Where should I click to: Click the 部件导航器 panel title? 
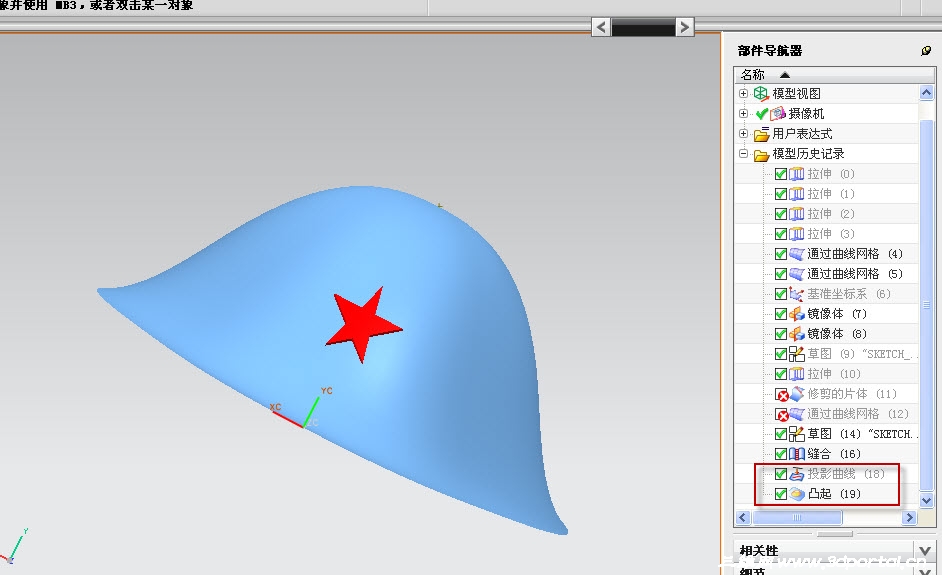pos(770,51)
